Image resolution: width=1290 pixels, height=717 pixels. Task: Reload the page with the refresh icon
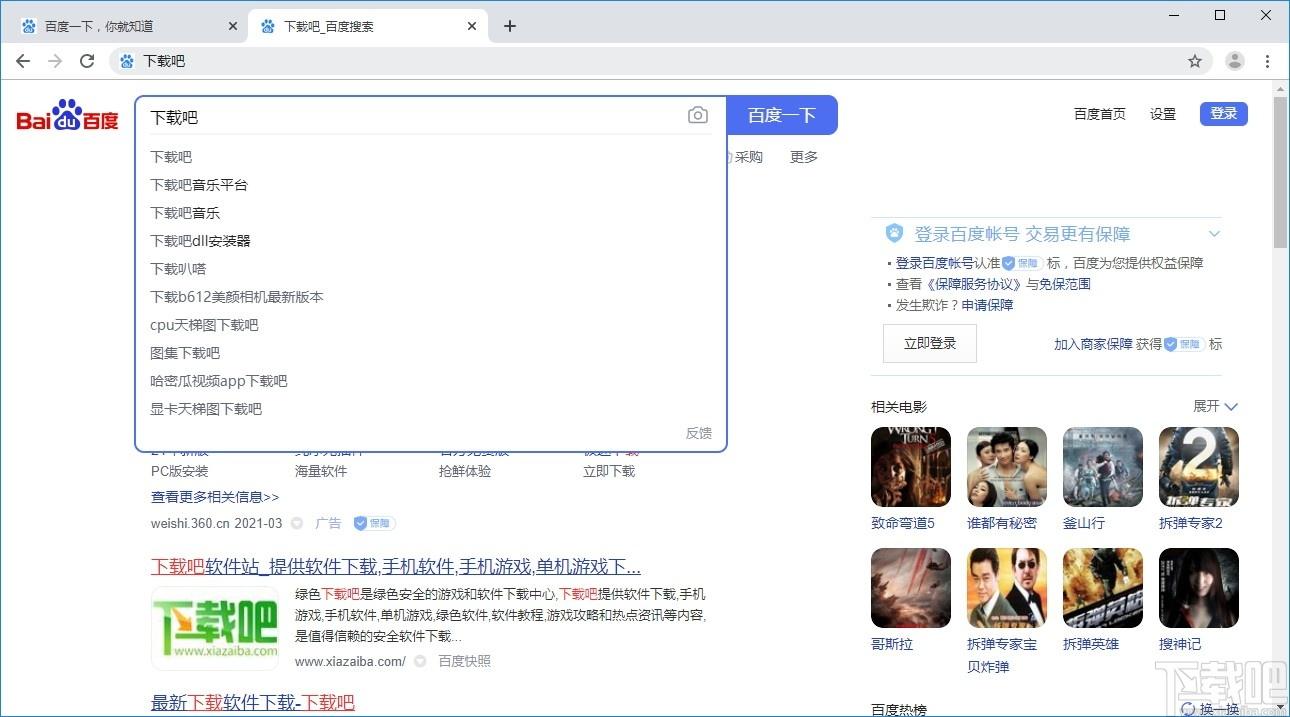(87, 61)
